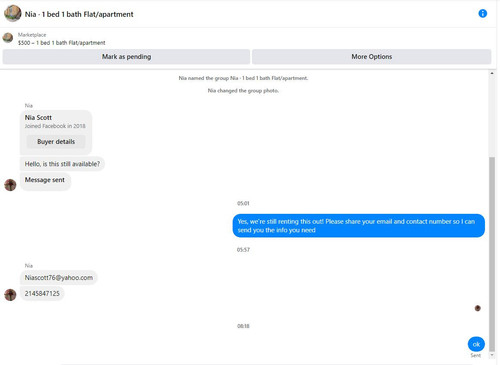Click "Joined Facebook in 2018" text
The image size is (500, 365).
(x=55, y=126)
